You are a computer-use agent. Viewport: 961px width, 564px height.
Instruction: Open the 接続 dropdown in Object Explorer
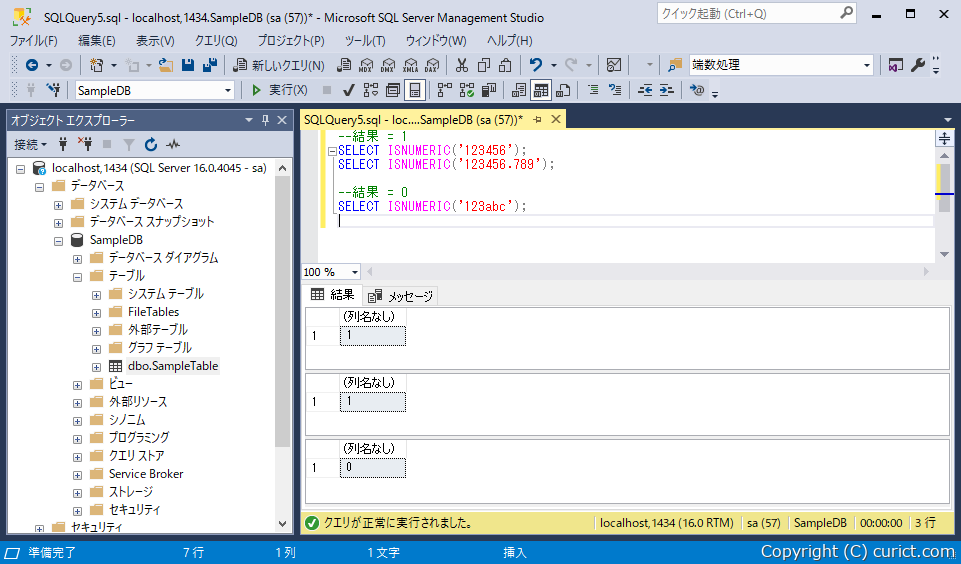(30, 145)
